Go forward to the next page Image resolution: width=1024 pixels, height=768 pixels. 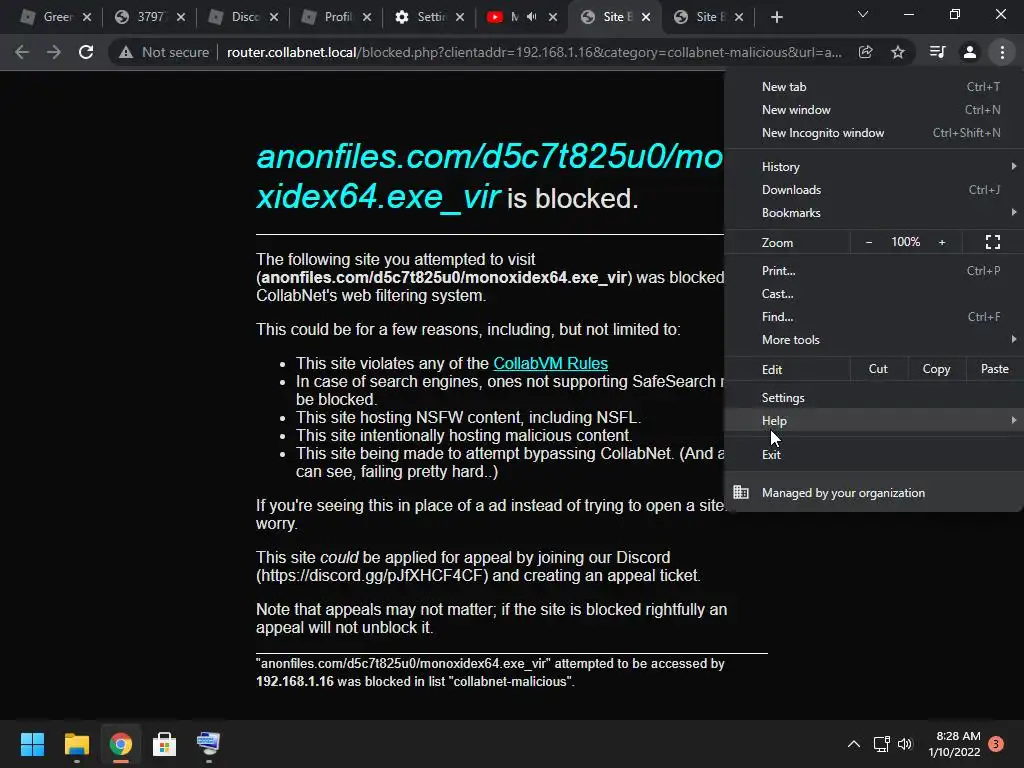click(x=54, y=52)
